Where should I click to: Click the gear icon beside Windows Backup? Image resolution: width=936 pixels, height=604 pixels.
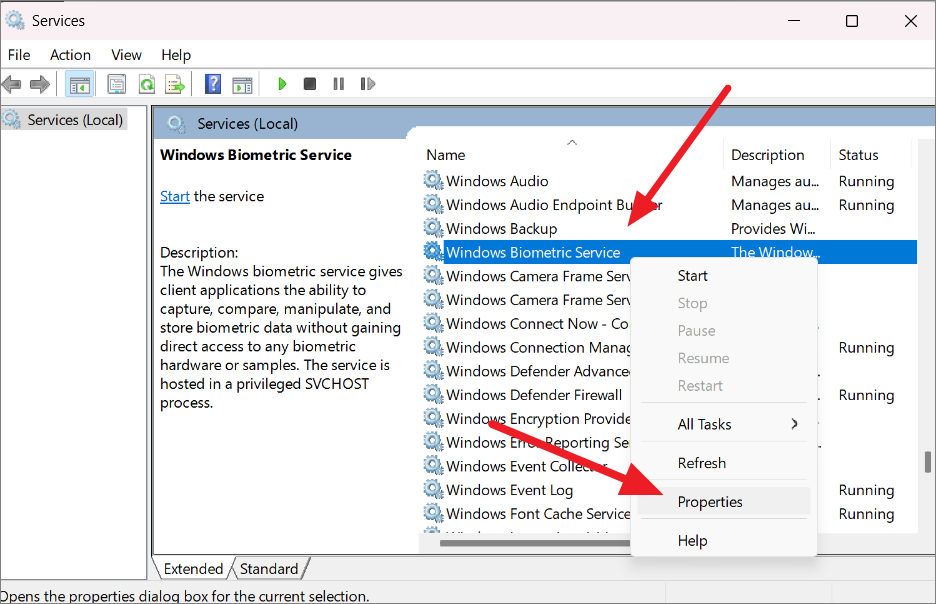pyautogui.click(x=433, y=227)
